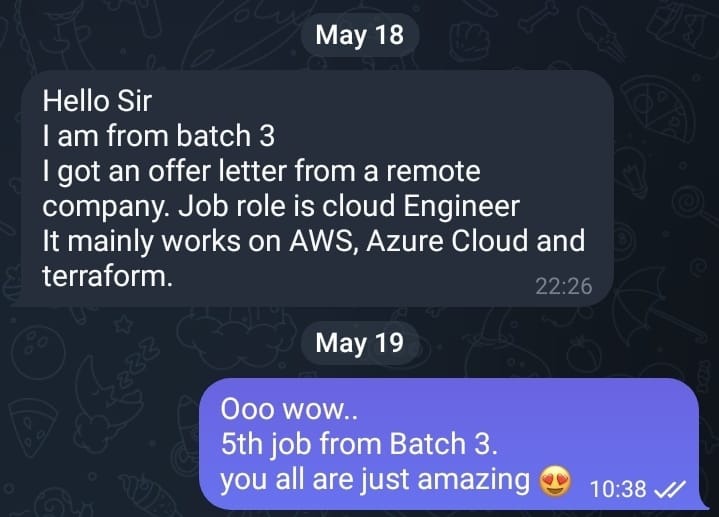Click the '5th job from Batch 3.' line
Screen dimensions: 719x517
click(x=359, y=444)
